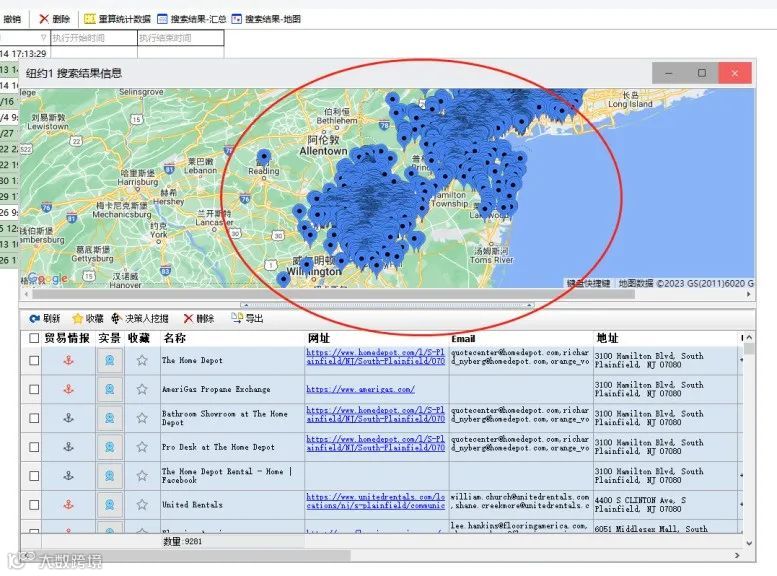Viewport: 777px width, 576px height.
Task: Click the splitter collapse handle below map
Action: pos(388,305)
